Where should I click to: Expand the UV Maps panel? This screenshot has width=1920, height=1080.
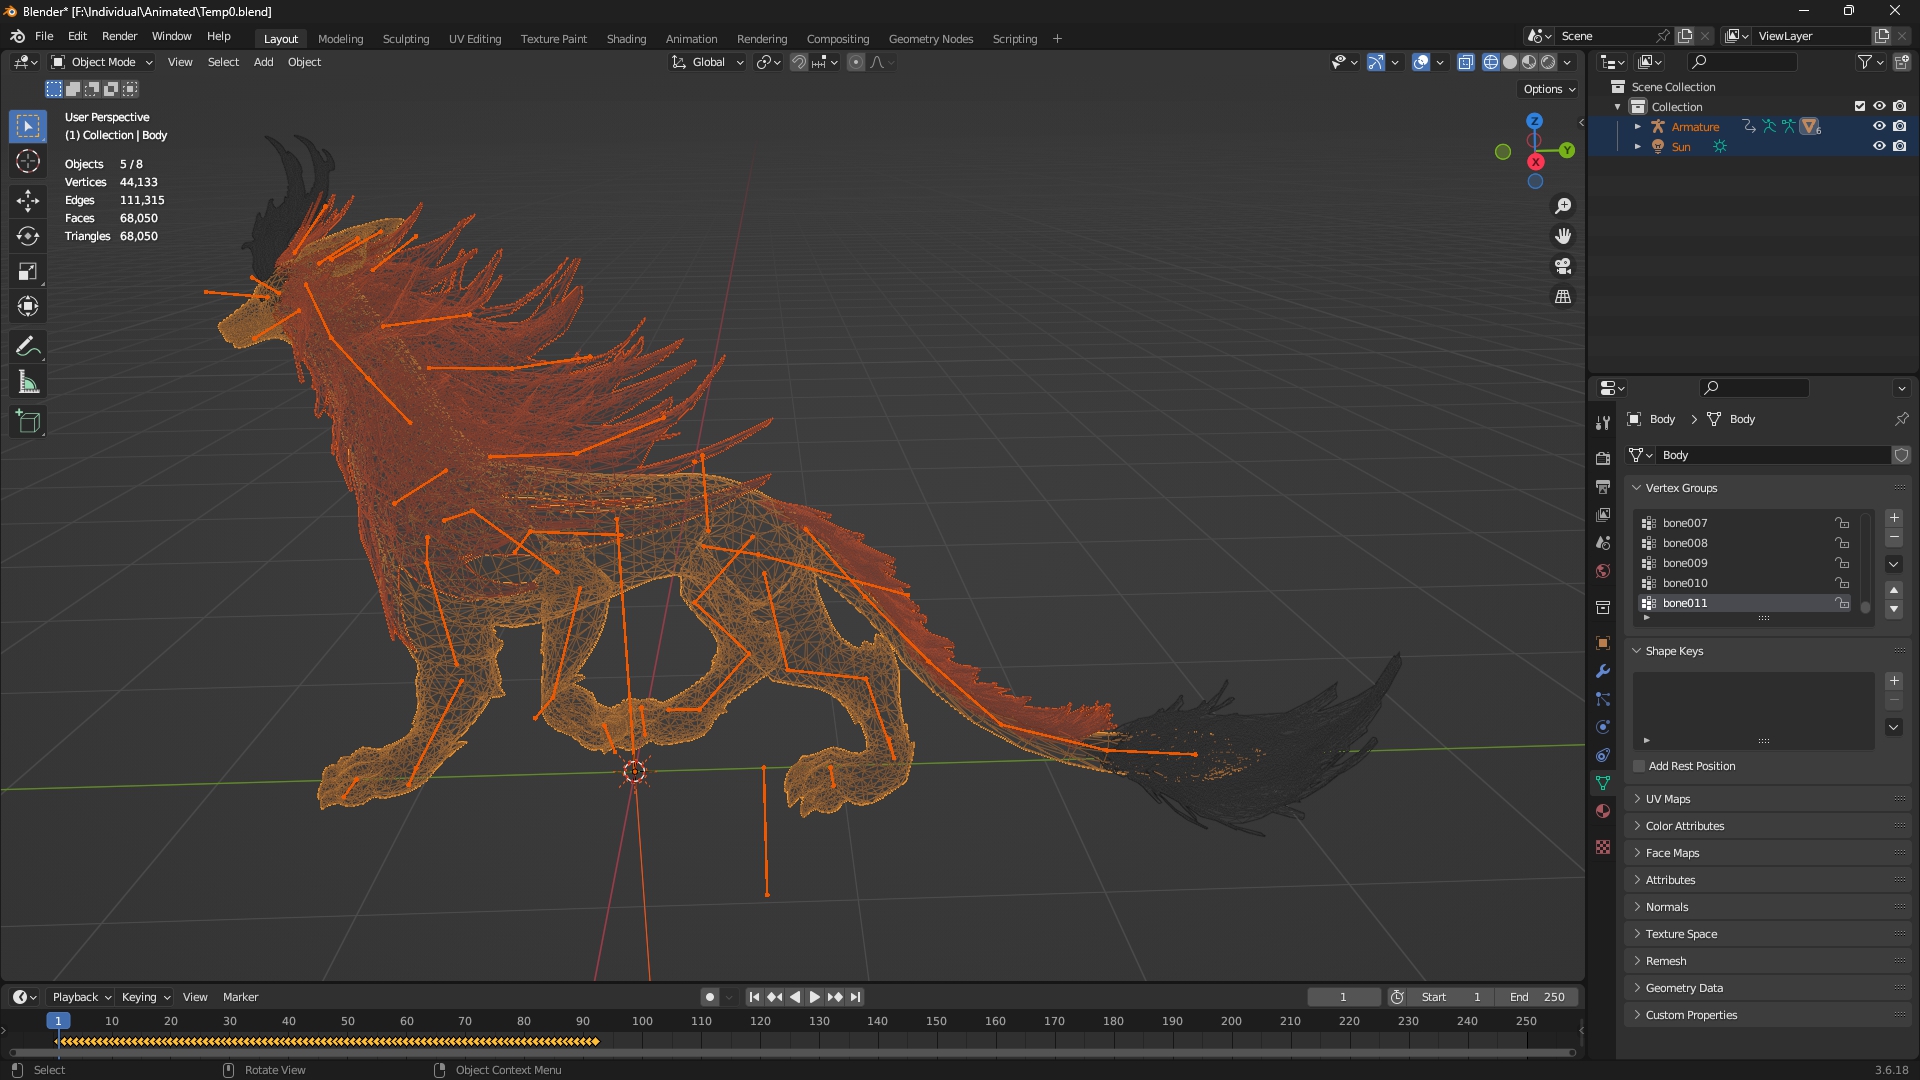[1668, 799]
